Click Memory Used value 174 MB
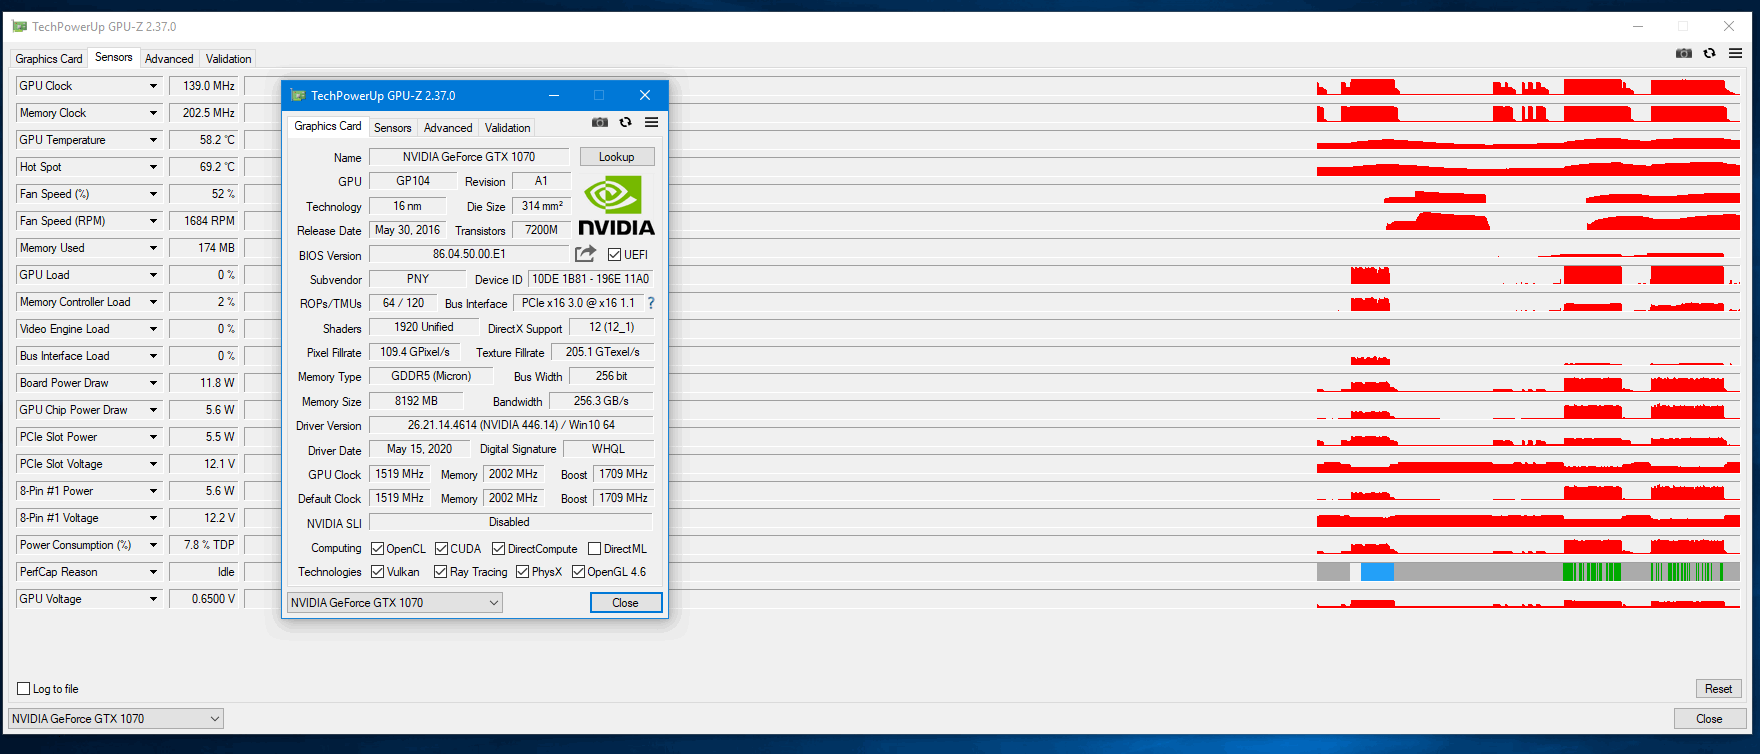The width and height of the screenshot is (1760, 754). click(205, 248)
